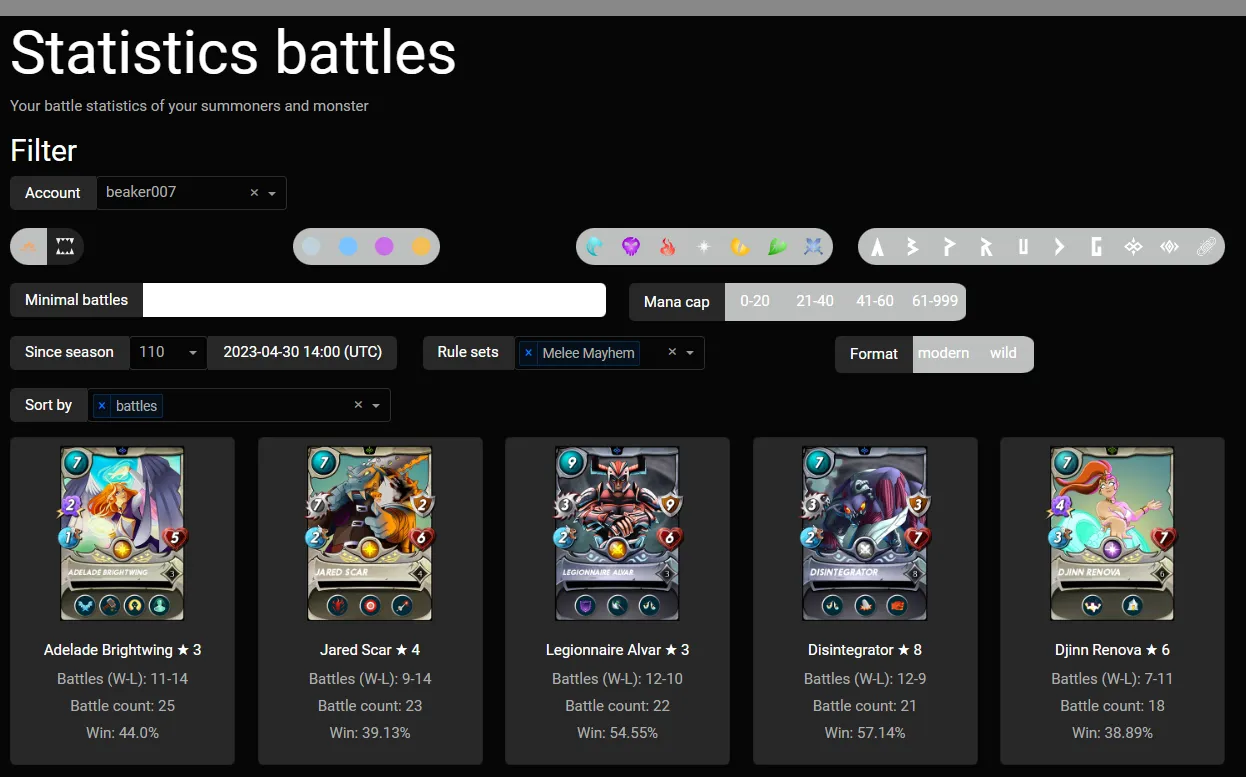Open the Adelade Brightwing card image
The height and width of the screenshot is (777, 1246).
pyautogui.click(x=122, y=533)
